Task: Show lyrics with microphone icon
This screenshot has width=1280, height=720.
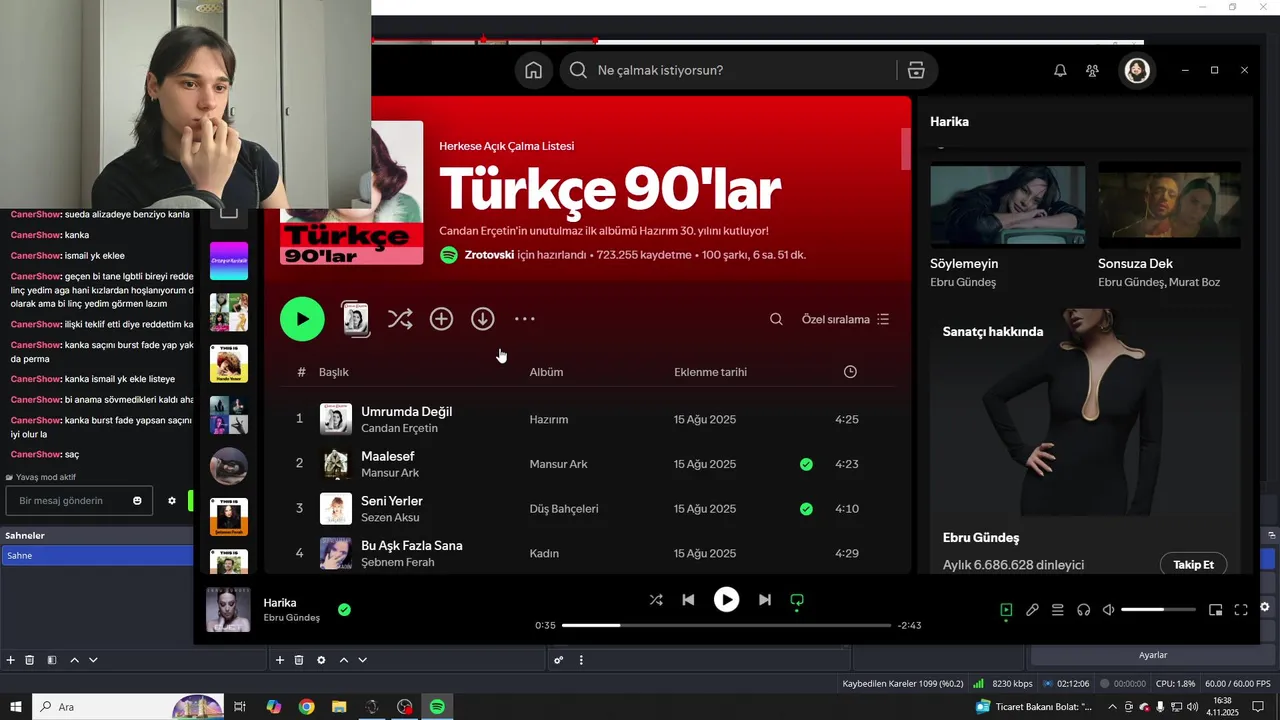Action: pyautogui.click(x=1032, y=610)
